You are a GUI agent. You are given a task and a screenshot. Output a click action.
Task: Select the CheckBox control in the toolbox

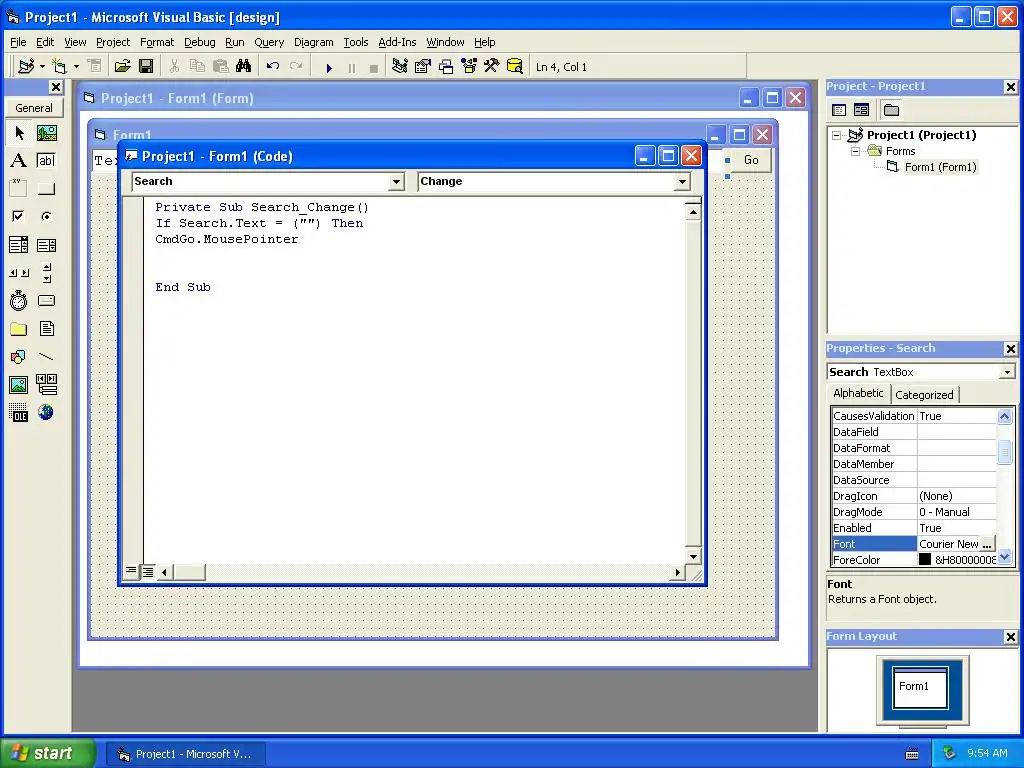19,216
